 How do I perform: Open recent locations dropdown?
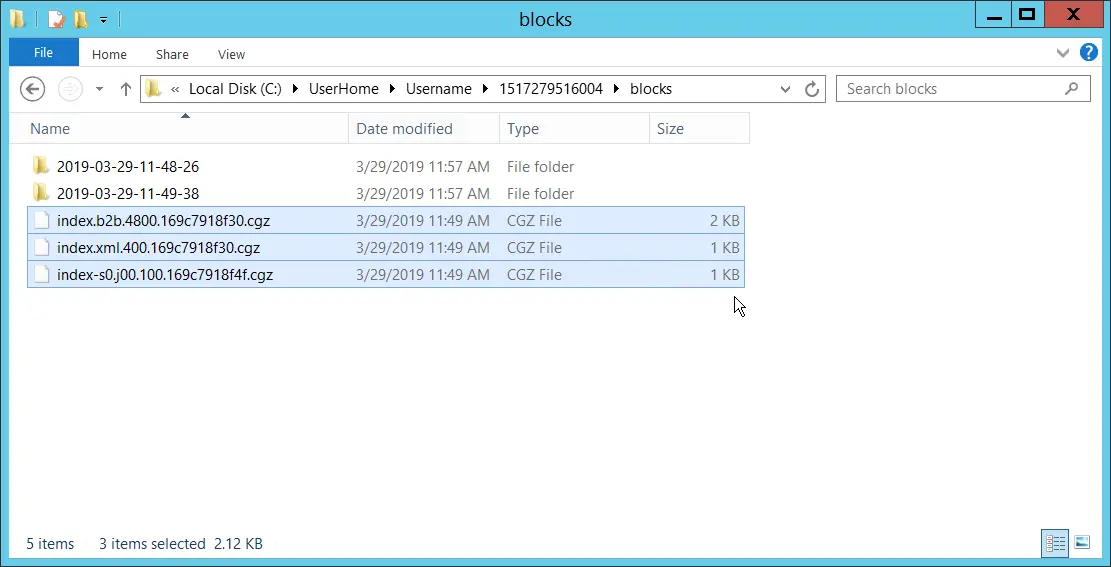[99, 89]
